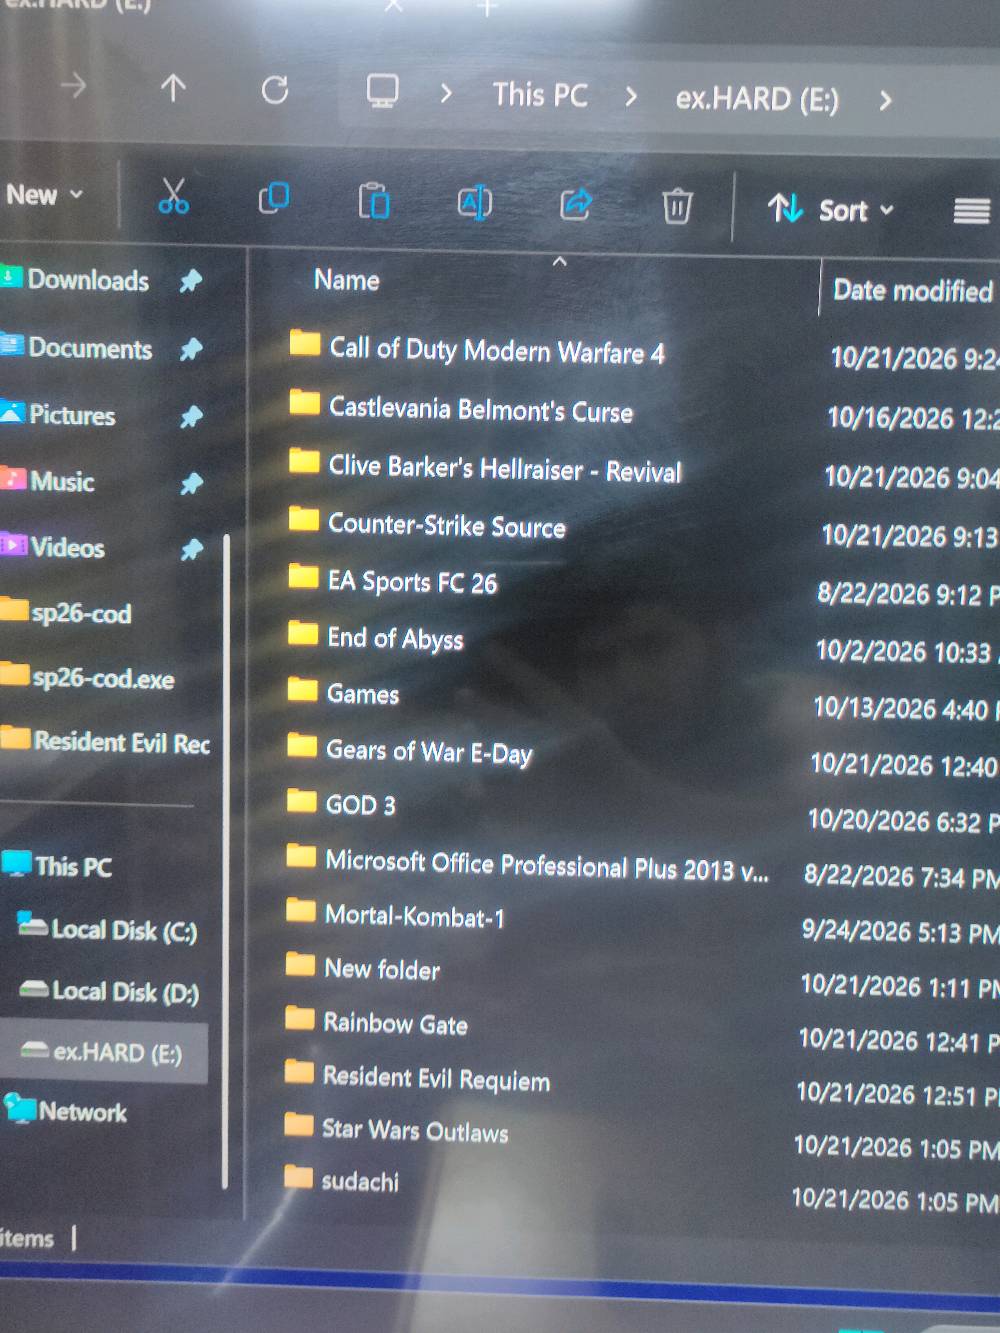Select Counter-Strike Source folder
This screenshot has height=1333, width=1000.
(x=426, y=524)
